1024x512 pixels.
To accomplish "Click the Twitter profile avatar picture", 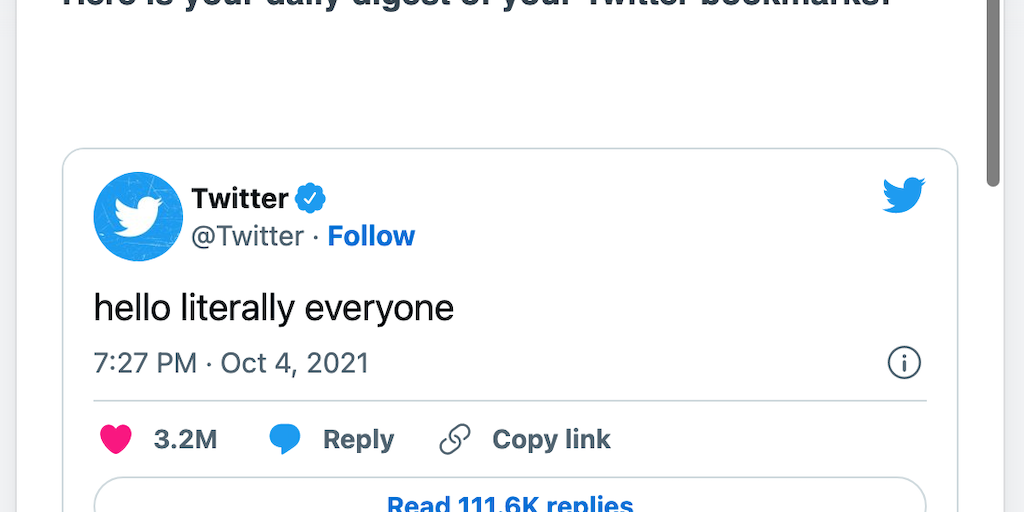I will point(138,216).
